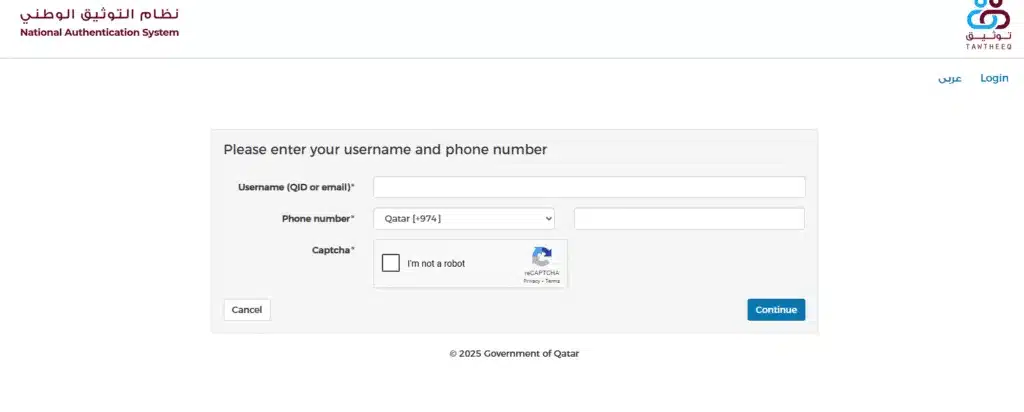Open the reCAPTCHA Terms link
The image size is (1024, 412).
(x=553, y=281)
